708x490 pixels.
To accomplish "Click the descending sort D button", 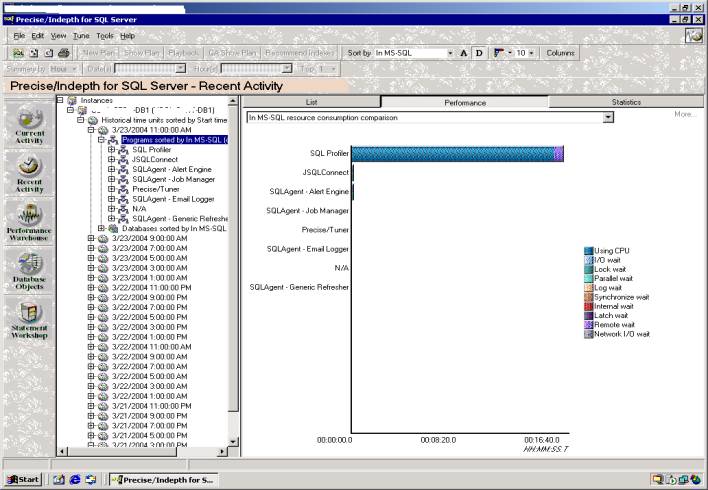I will coord(479,53).
